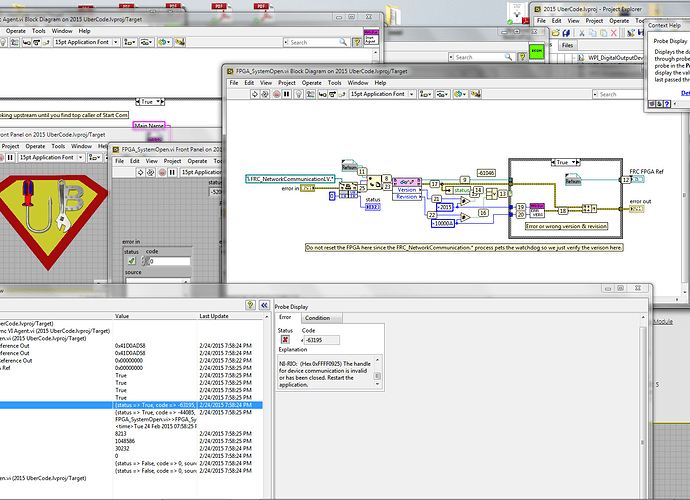
Task: Open Tools menu in FPGA_SystemOpen block diagram
Action: tap(334, 83)
